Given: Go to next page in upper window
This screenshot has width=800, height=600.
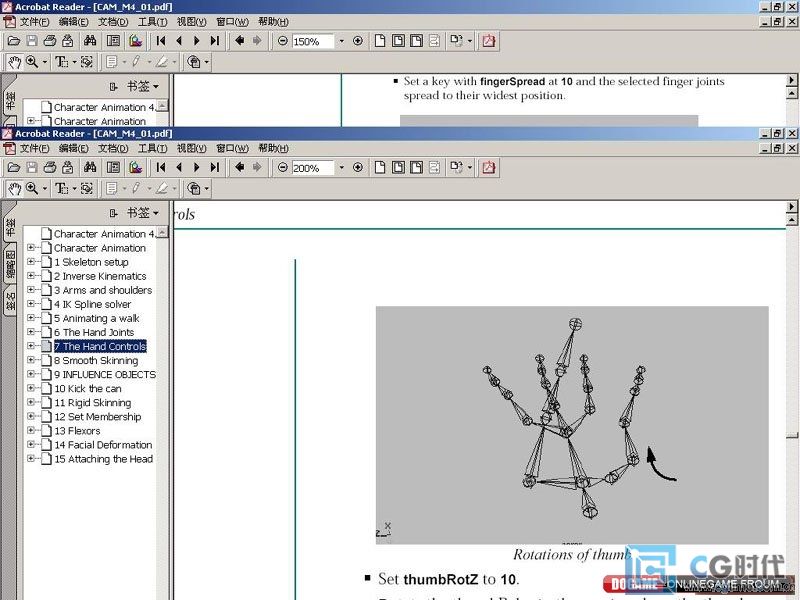Looking at the screenshot, I should (197, 41).
